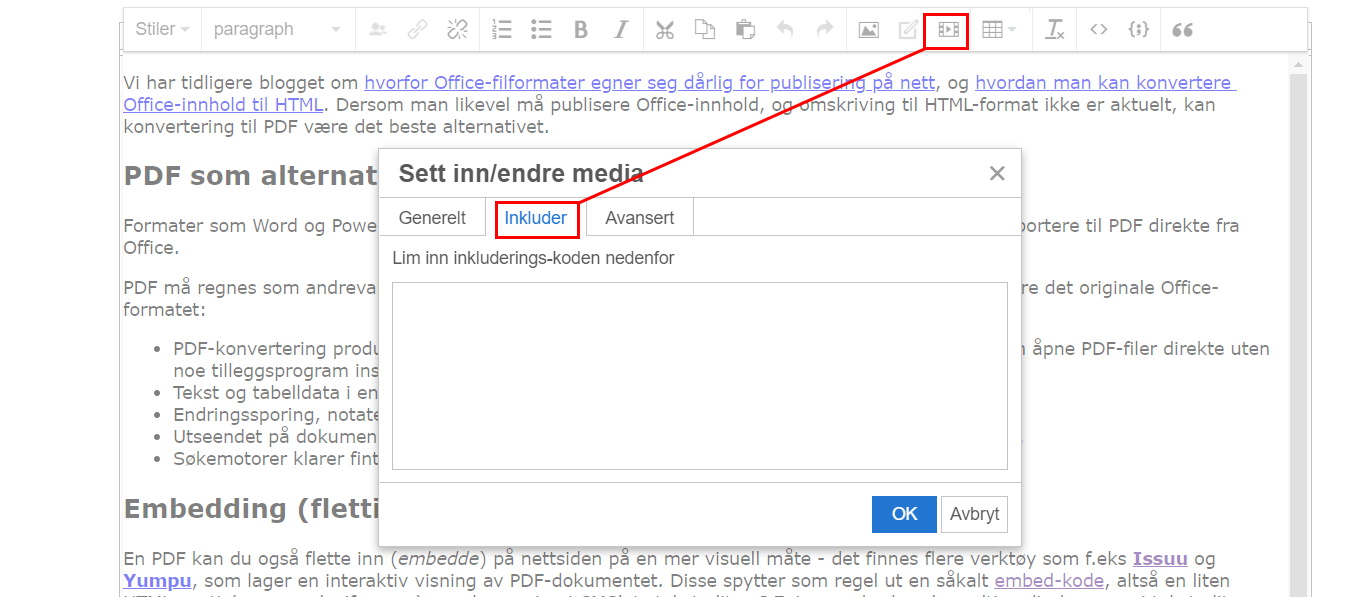
Task: Open the table insert dropdown
Action: coord(998,30)
